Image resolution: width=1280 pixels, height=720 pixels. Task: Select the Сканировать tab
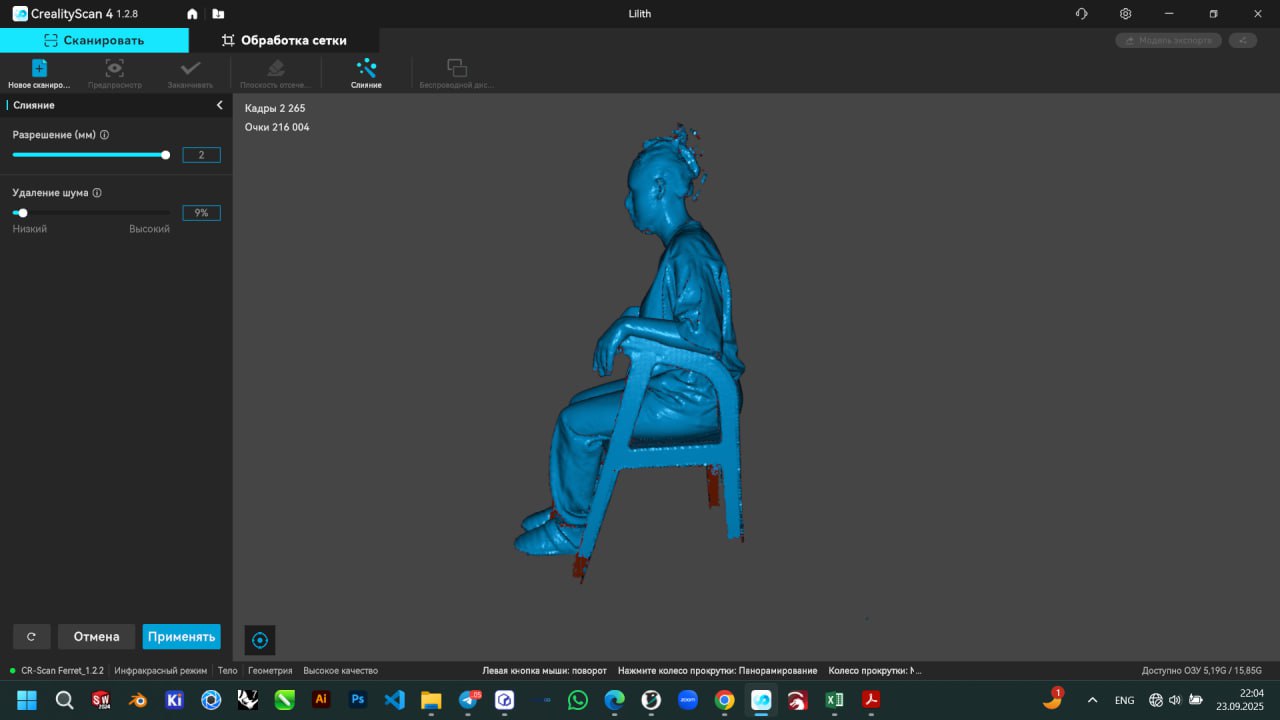pos(94,40)
